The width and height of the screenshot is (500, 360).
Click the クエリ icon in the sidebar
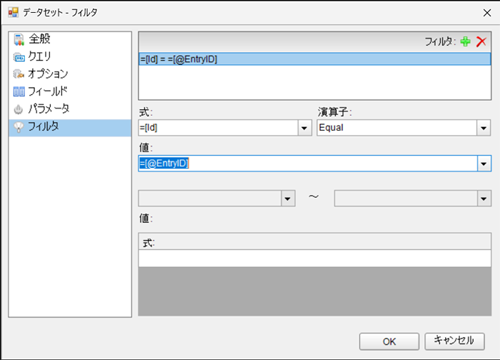[19, 57]
